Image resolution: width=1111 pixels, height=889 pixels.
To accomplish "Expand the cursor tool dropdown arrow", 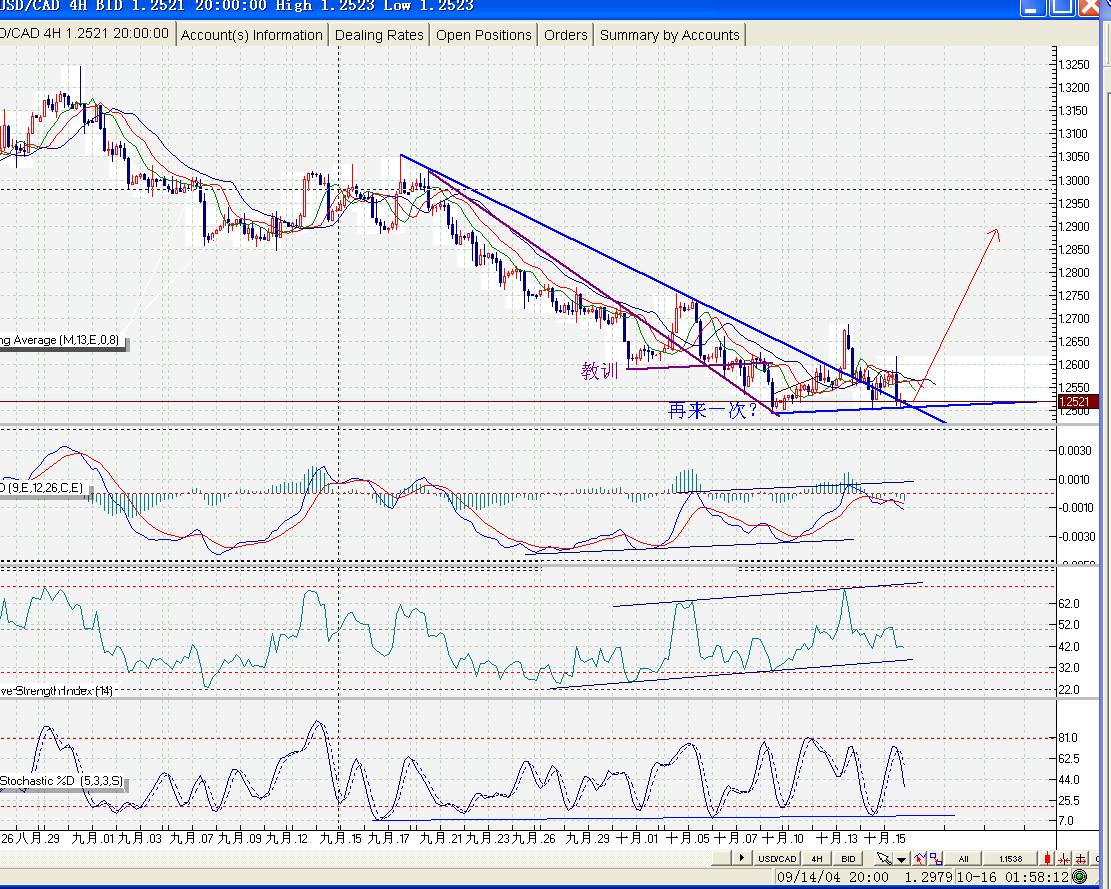I will point(901,859).
